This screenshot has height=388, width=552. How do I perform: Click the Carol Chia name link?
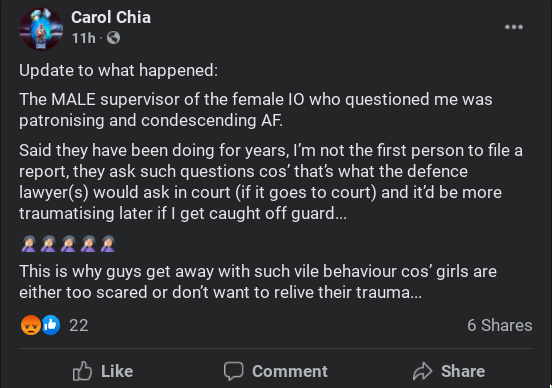coord(111,17)
